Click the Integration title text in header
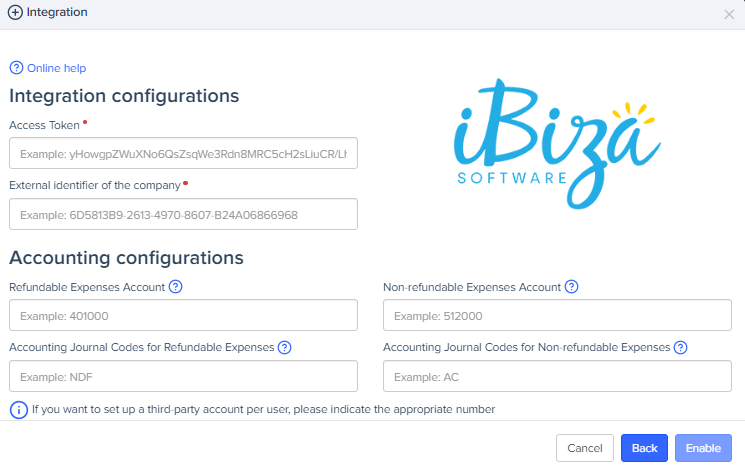The height and width of the screenshot is (471, 745). tap(57, 13)
